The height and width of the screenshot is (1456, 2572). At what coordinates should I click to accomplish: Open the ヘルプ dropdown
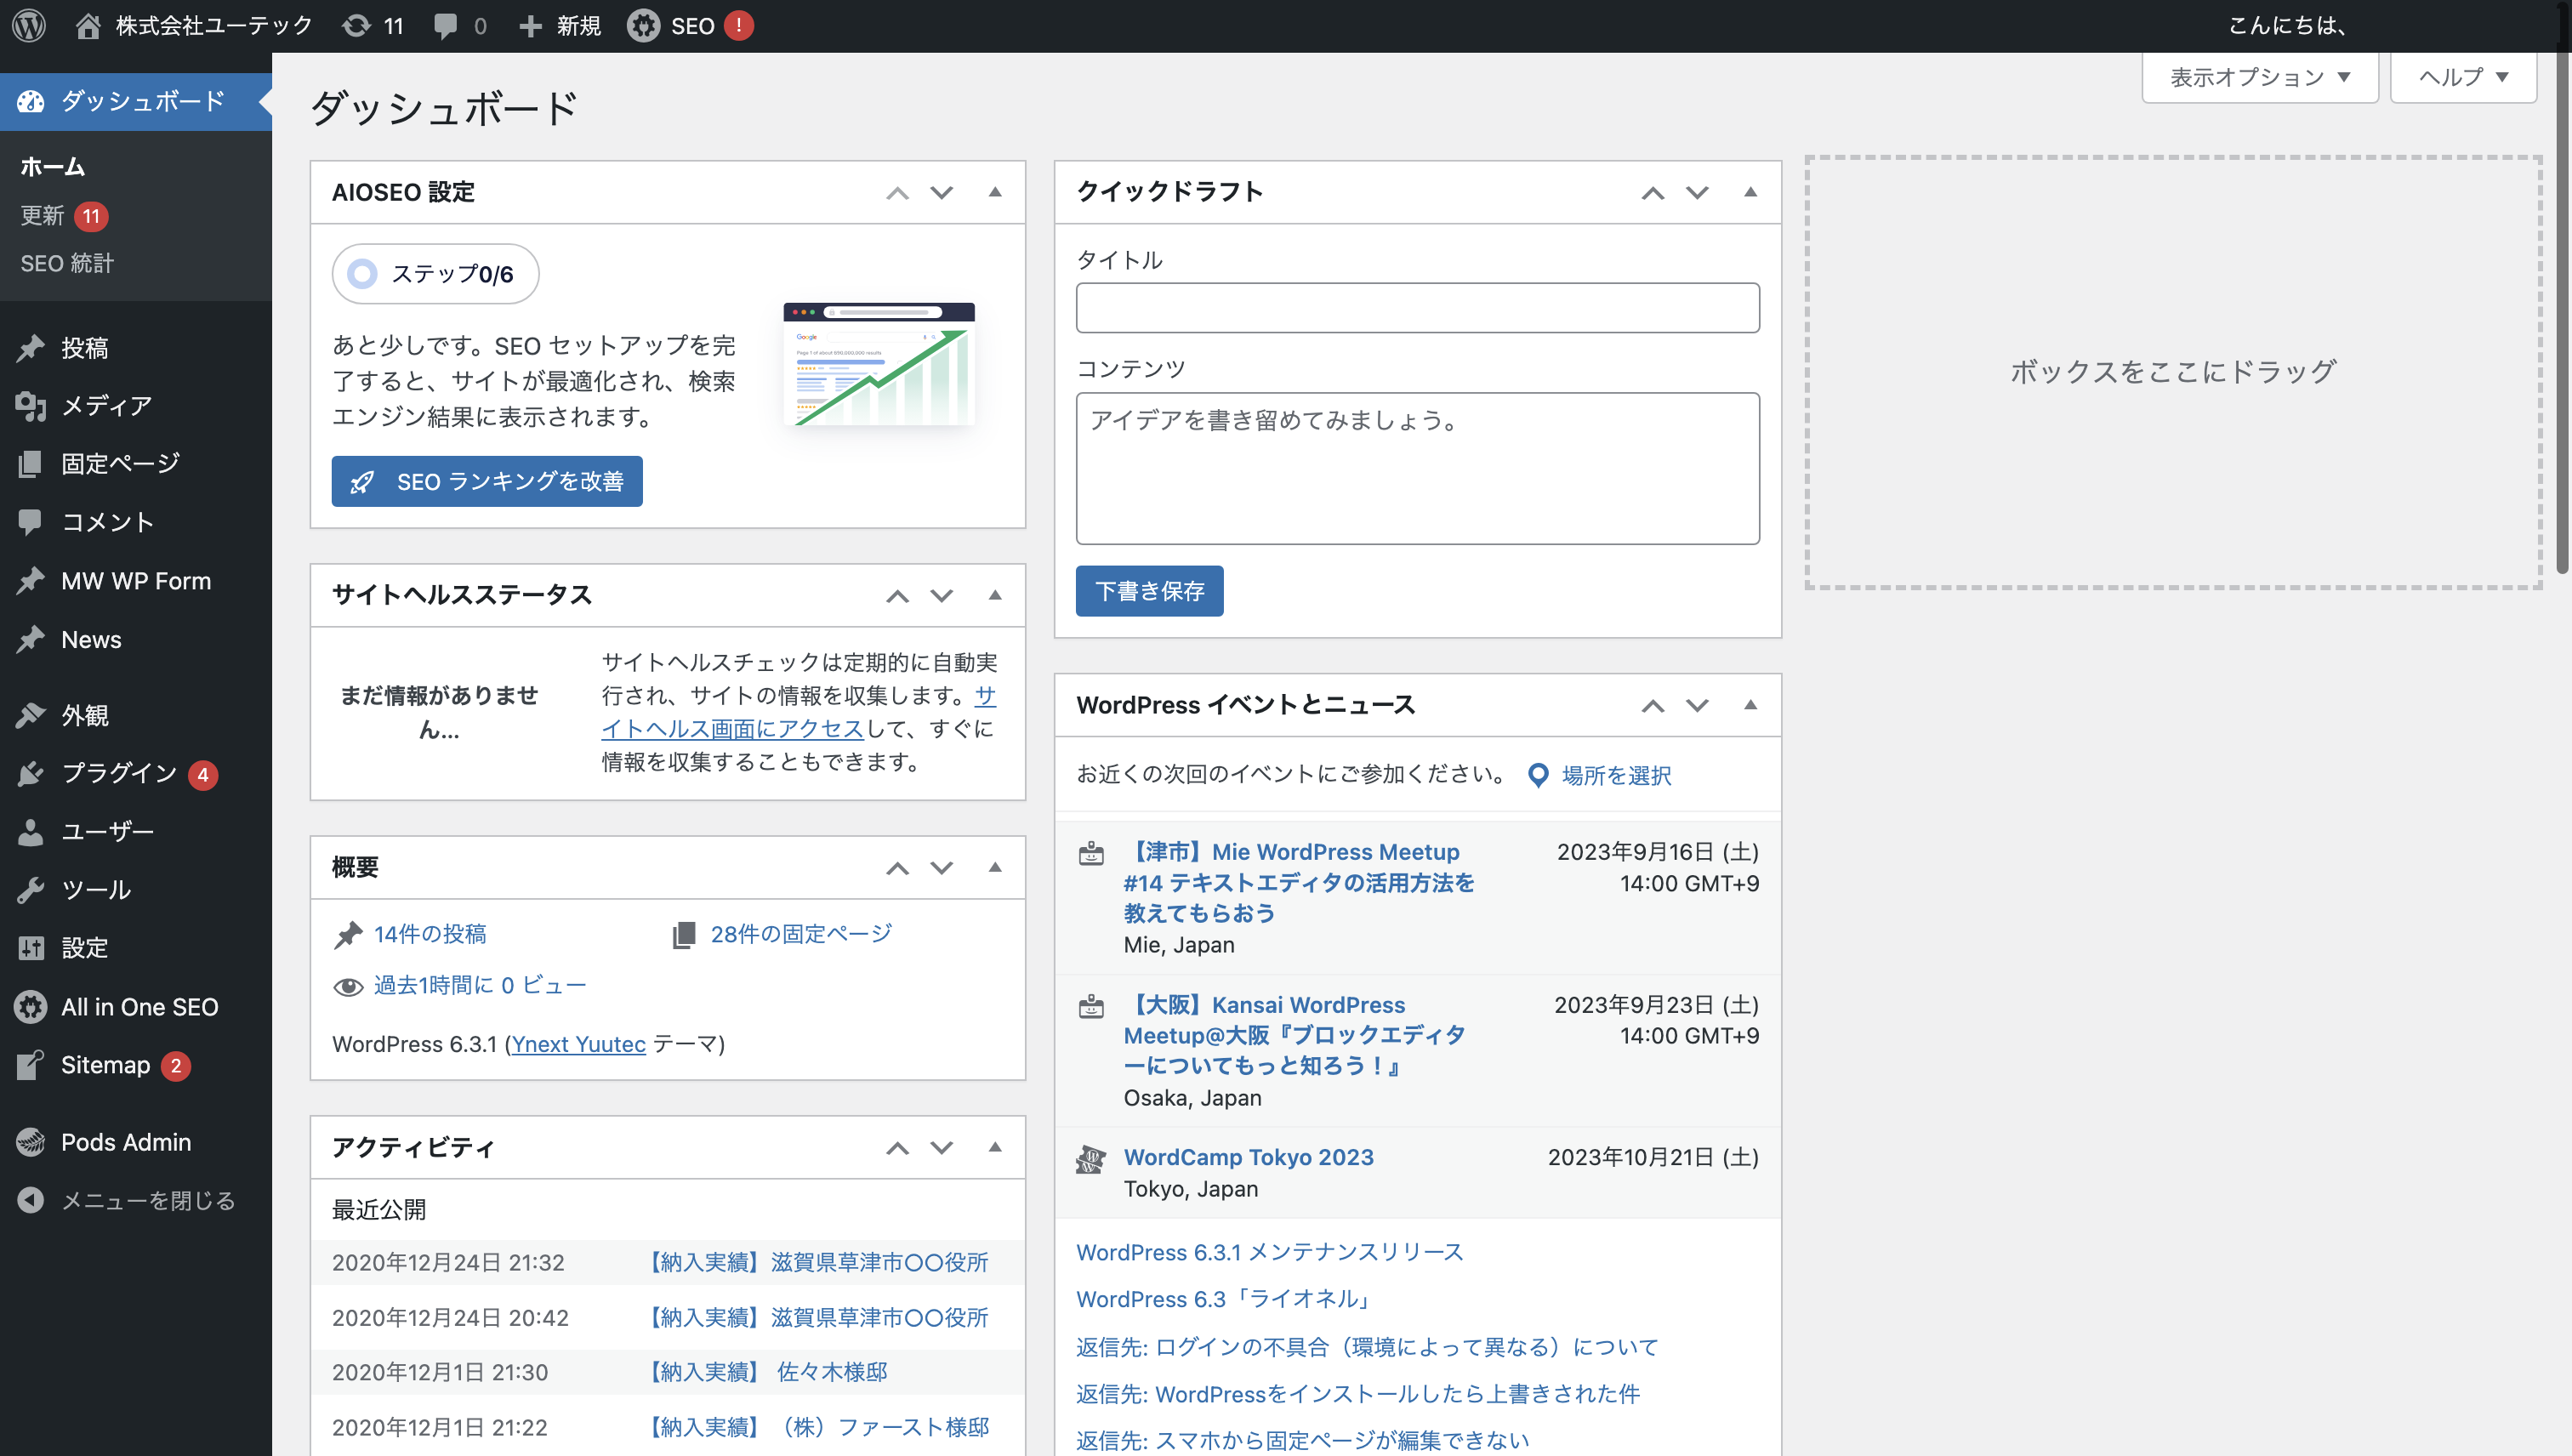click(2463, 77)
